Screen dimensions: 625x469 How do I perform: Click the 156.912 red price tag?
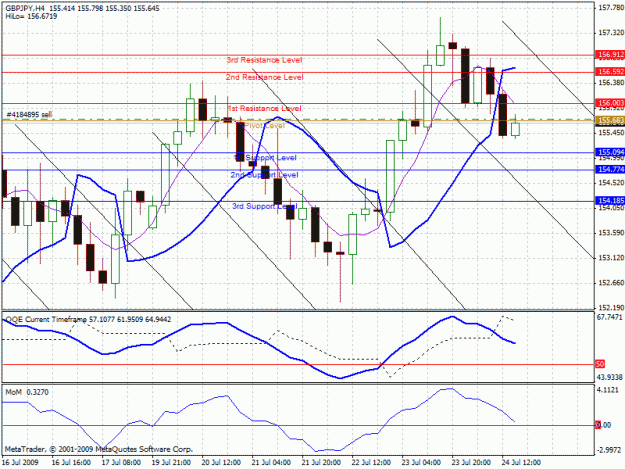pyautogui.click(x=610, y=54)
